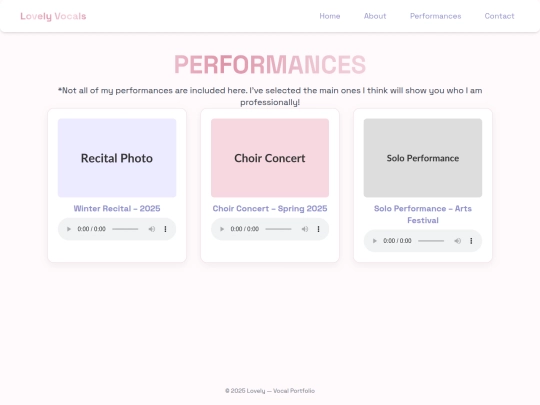The image size is (540, 405).
Task: Mute the Winter Recital audio player
Action: pyautogui.click(x=152, y=229)
